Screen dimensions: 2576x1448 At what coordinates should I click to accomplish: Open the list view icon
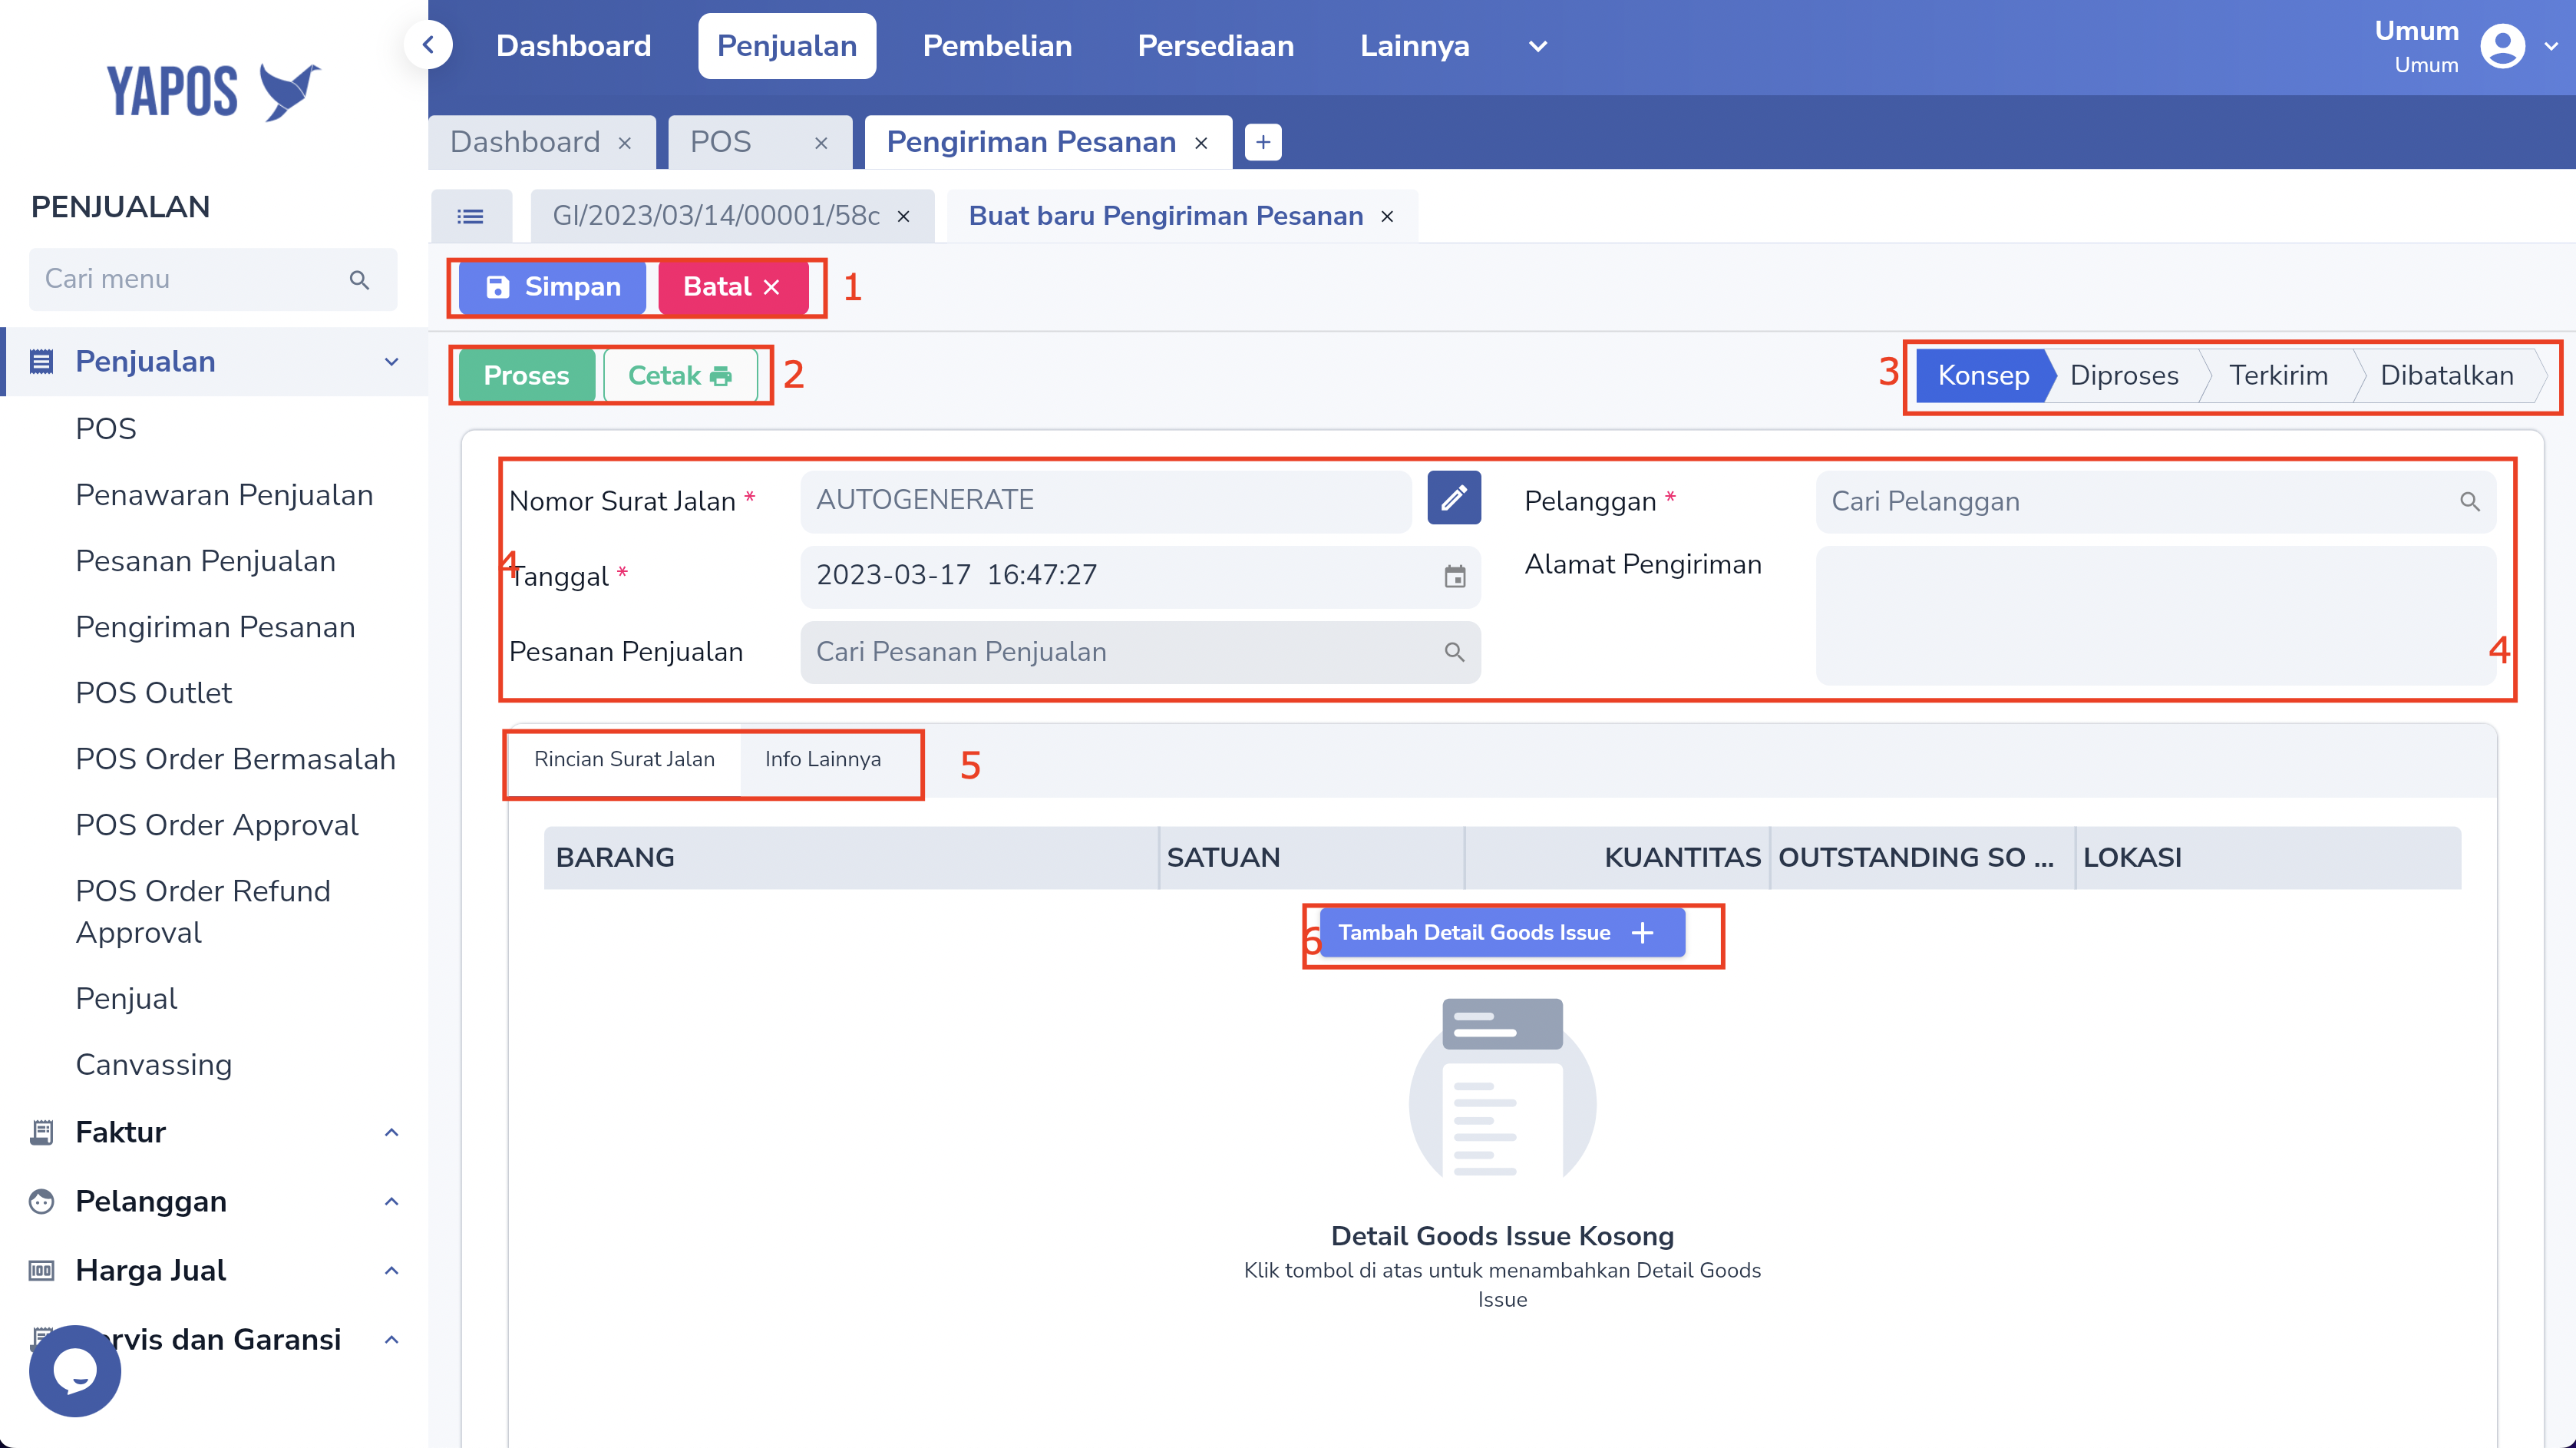click(470, 216)
